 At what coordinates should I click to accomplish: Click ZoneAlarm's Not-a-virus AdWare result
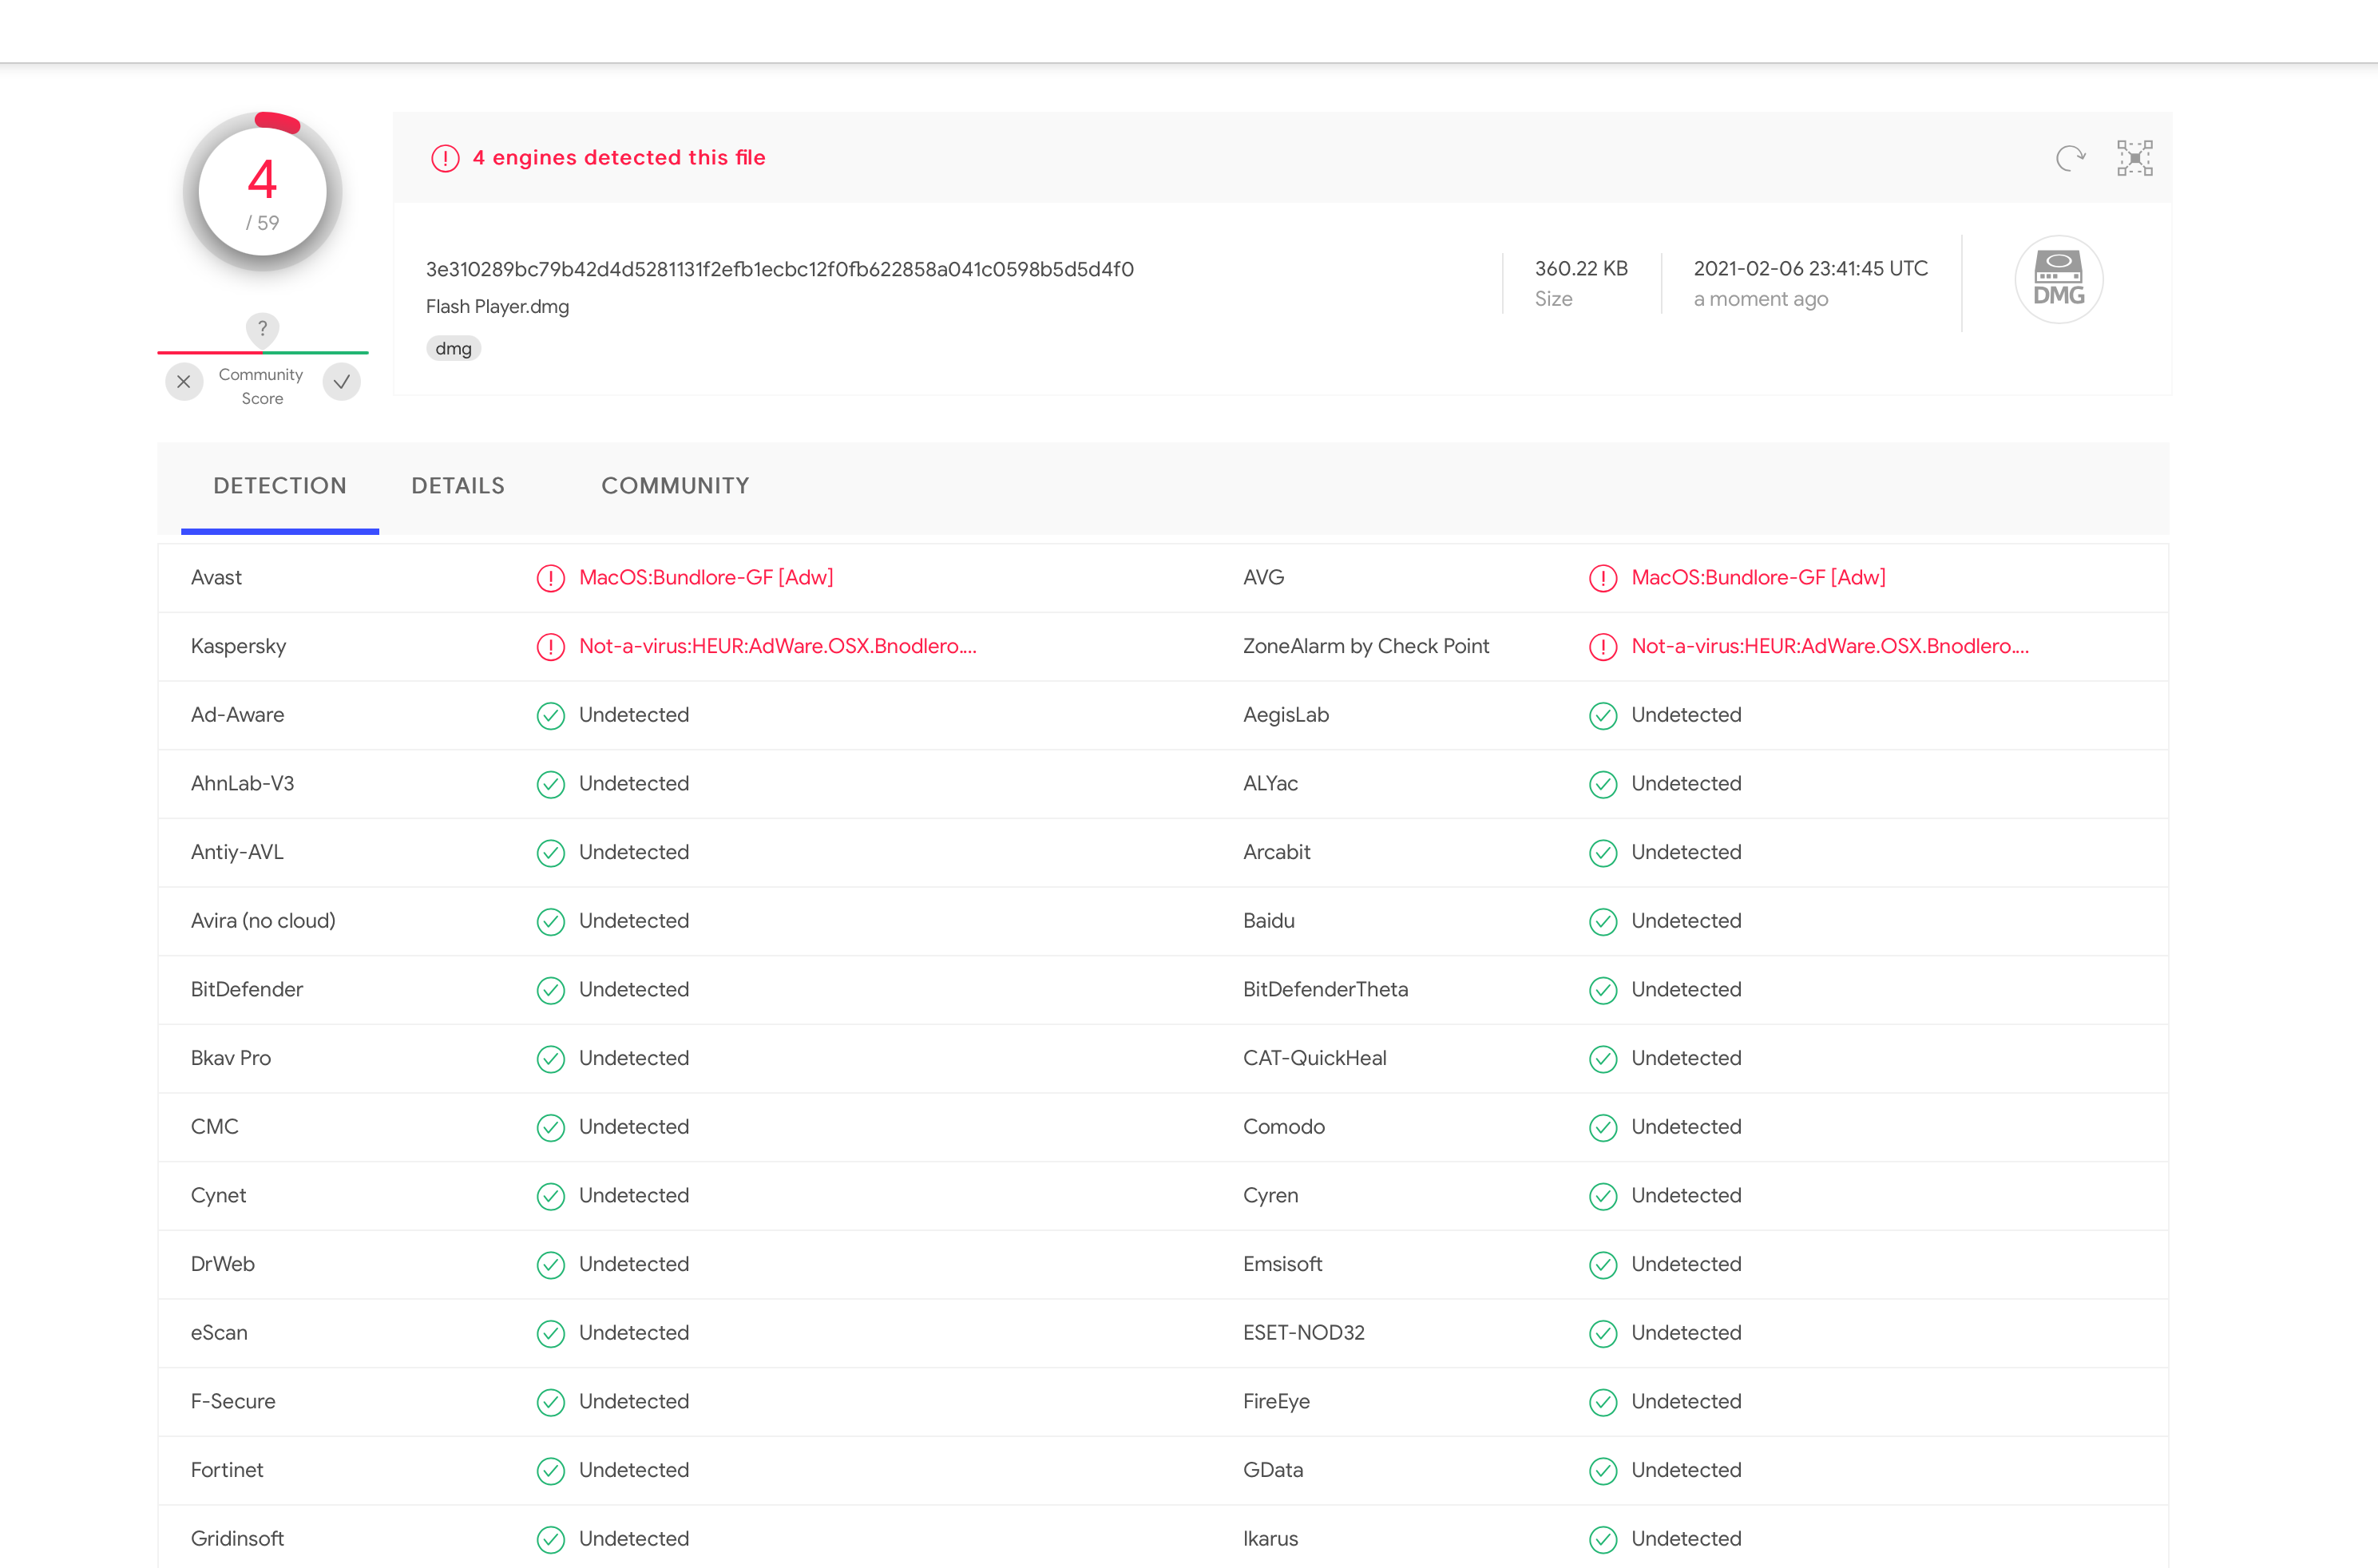click(x=1830, y=646)
